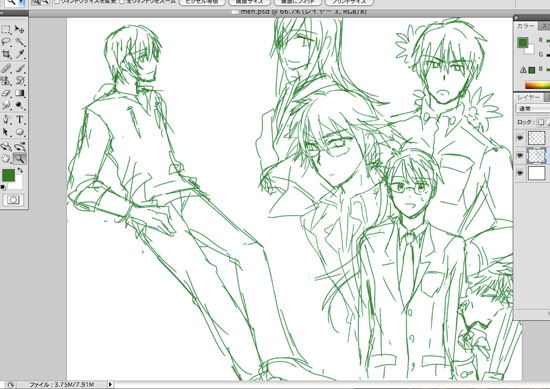Select the Clone Stamp tool
Image resolution: width=550 pixels, height=389 pixels.
click(7, 81)
